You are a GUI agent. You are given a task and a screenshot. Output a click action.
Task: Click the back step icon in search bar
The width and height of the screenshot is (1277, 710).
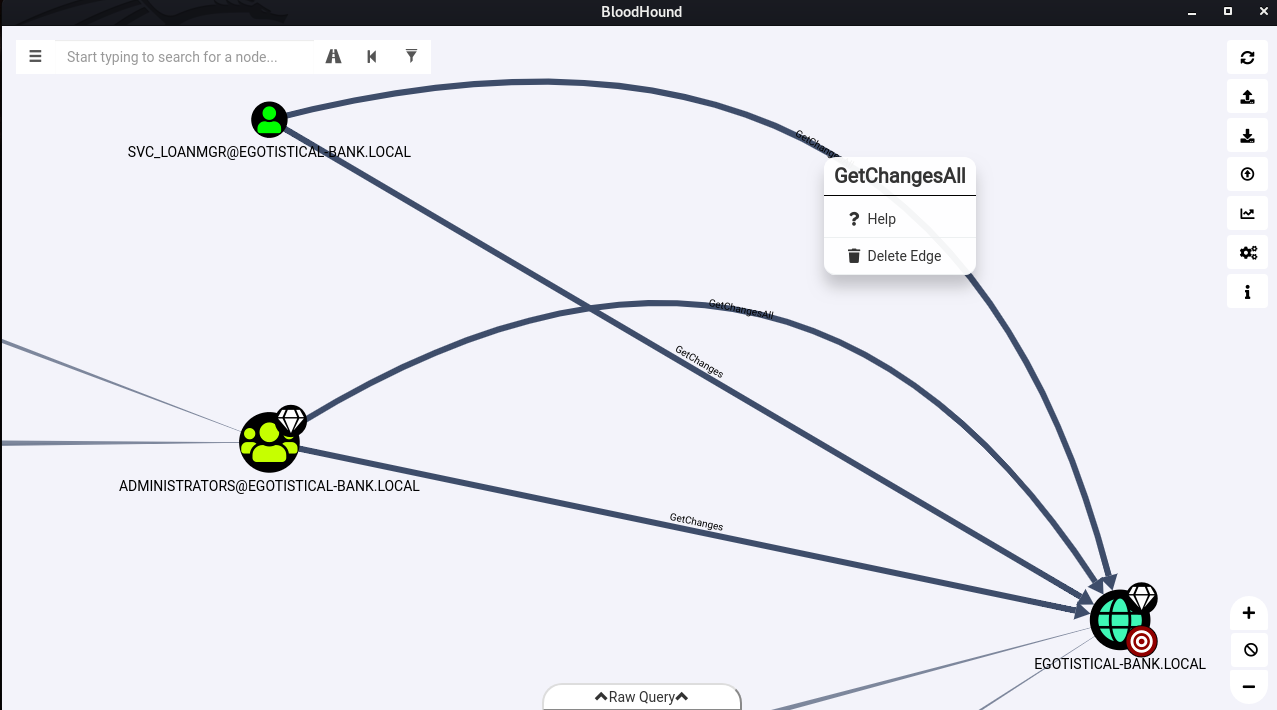[372, 57]
